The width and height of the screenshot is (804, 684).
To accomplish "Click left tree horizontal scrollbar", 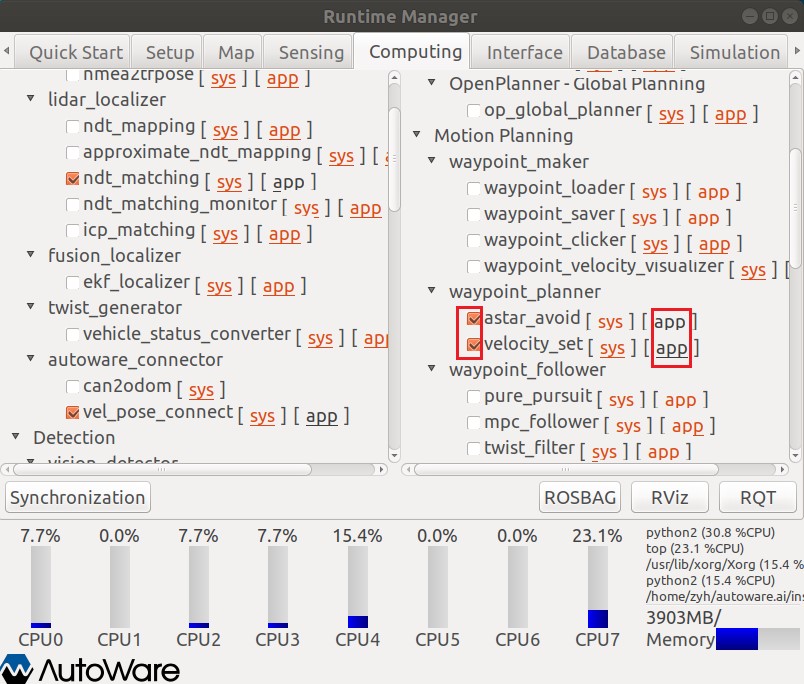I will pos(163,469).
